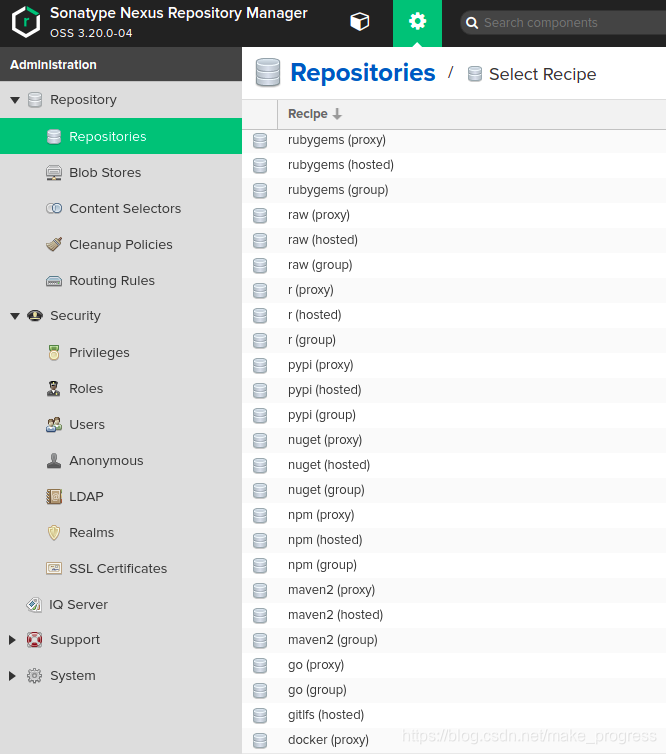The height and width of the screenshot is (754, 666).
Task: Choose the raw (hosted) recipe
Action: coord(454,240)
